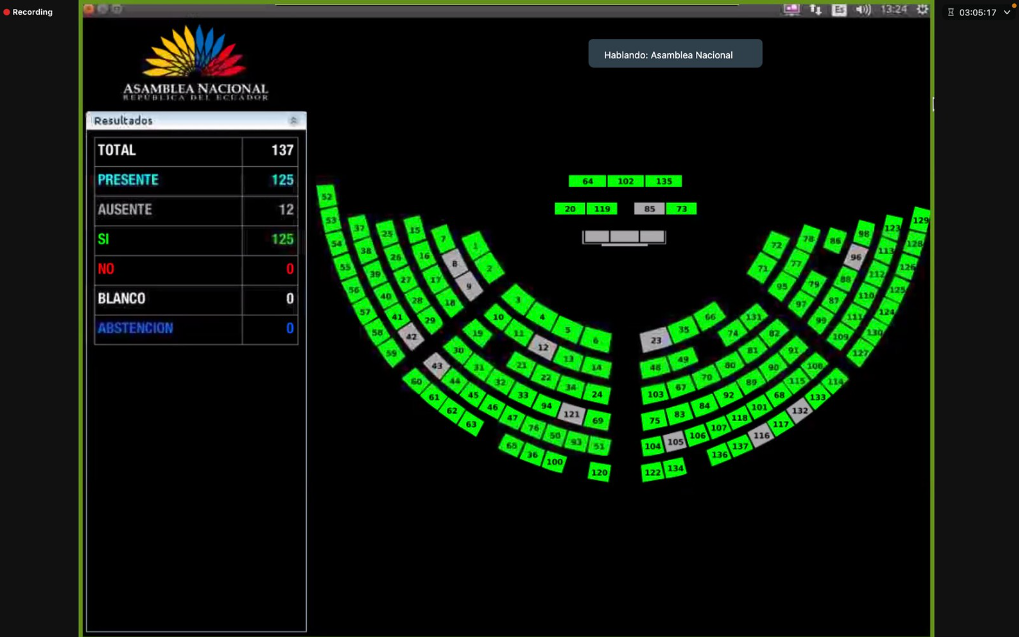
Task: Click gray absent seat 132
Action: 799,410
